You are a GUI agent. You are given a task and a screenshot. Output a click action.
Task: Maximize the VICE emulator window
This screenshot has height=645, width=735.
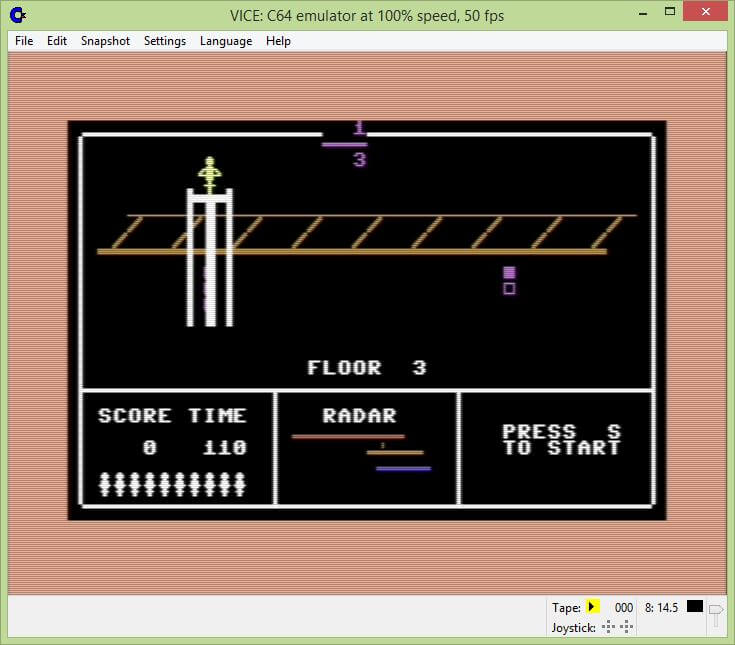click(670, 12)
